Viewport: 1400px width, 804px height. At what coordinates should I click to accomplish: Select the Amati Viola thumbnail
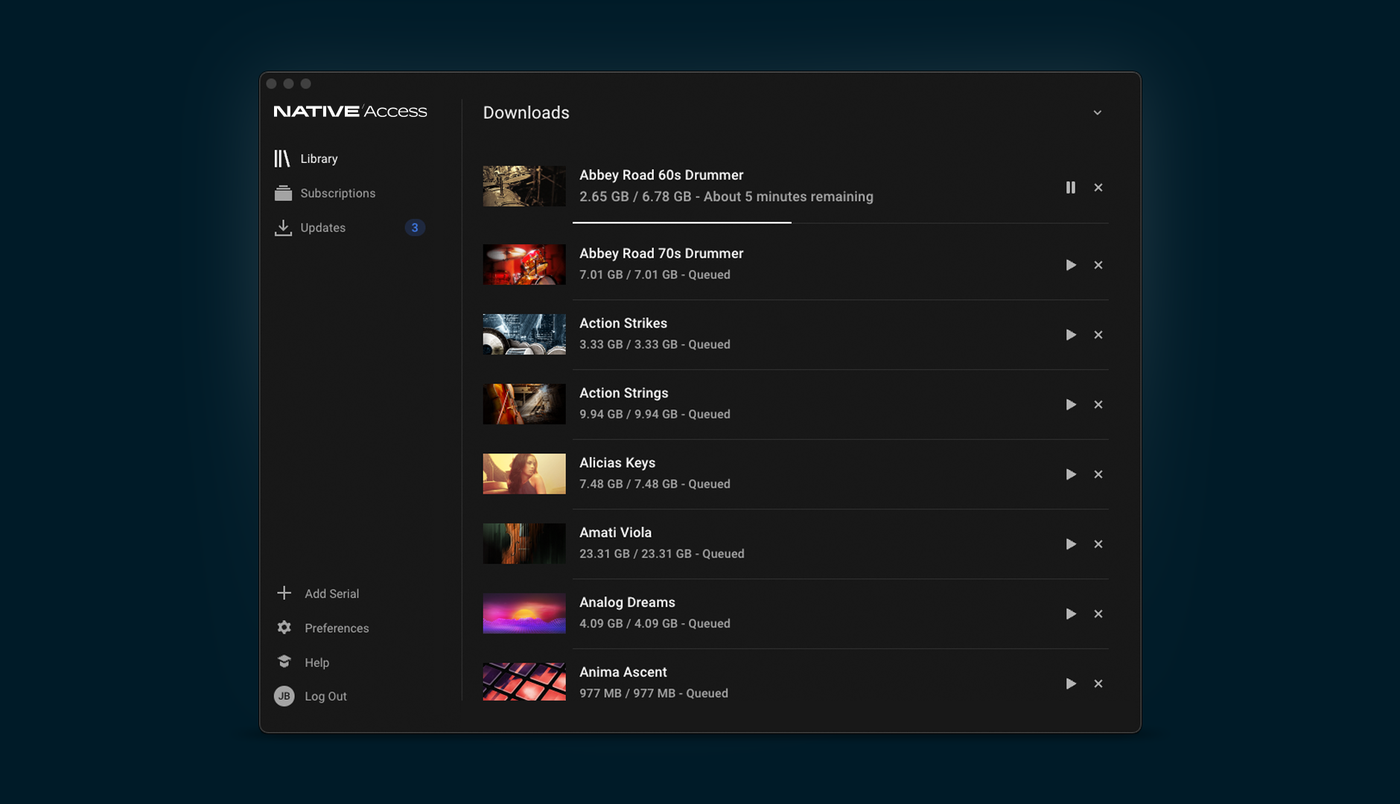pos(524,544)
